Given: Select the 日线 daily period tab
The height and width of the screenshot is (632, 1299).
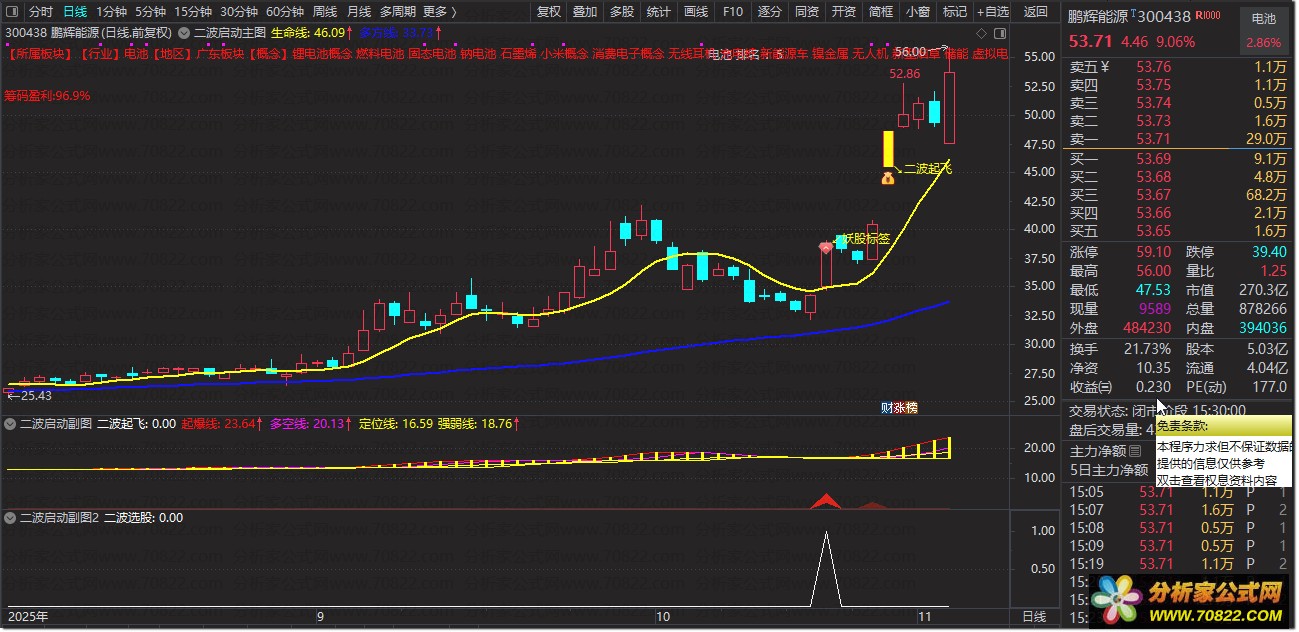Looking at the screenshot, I should [x=75, y=12].
